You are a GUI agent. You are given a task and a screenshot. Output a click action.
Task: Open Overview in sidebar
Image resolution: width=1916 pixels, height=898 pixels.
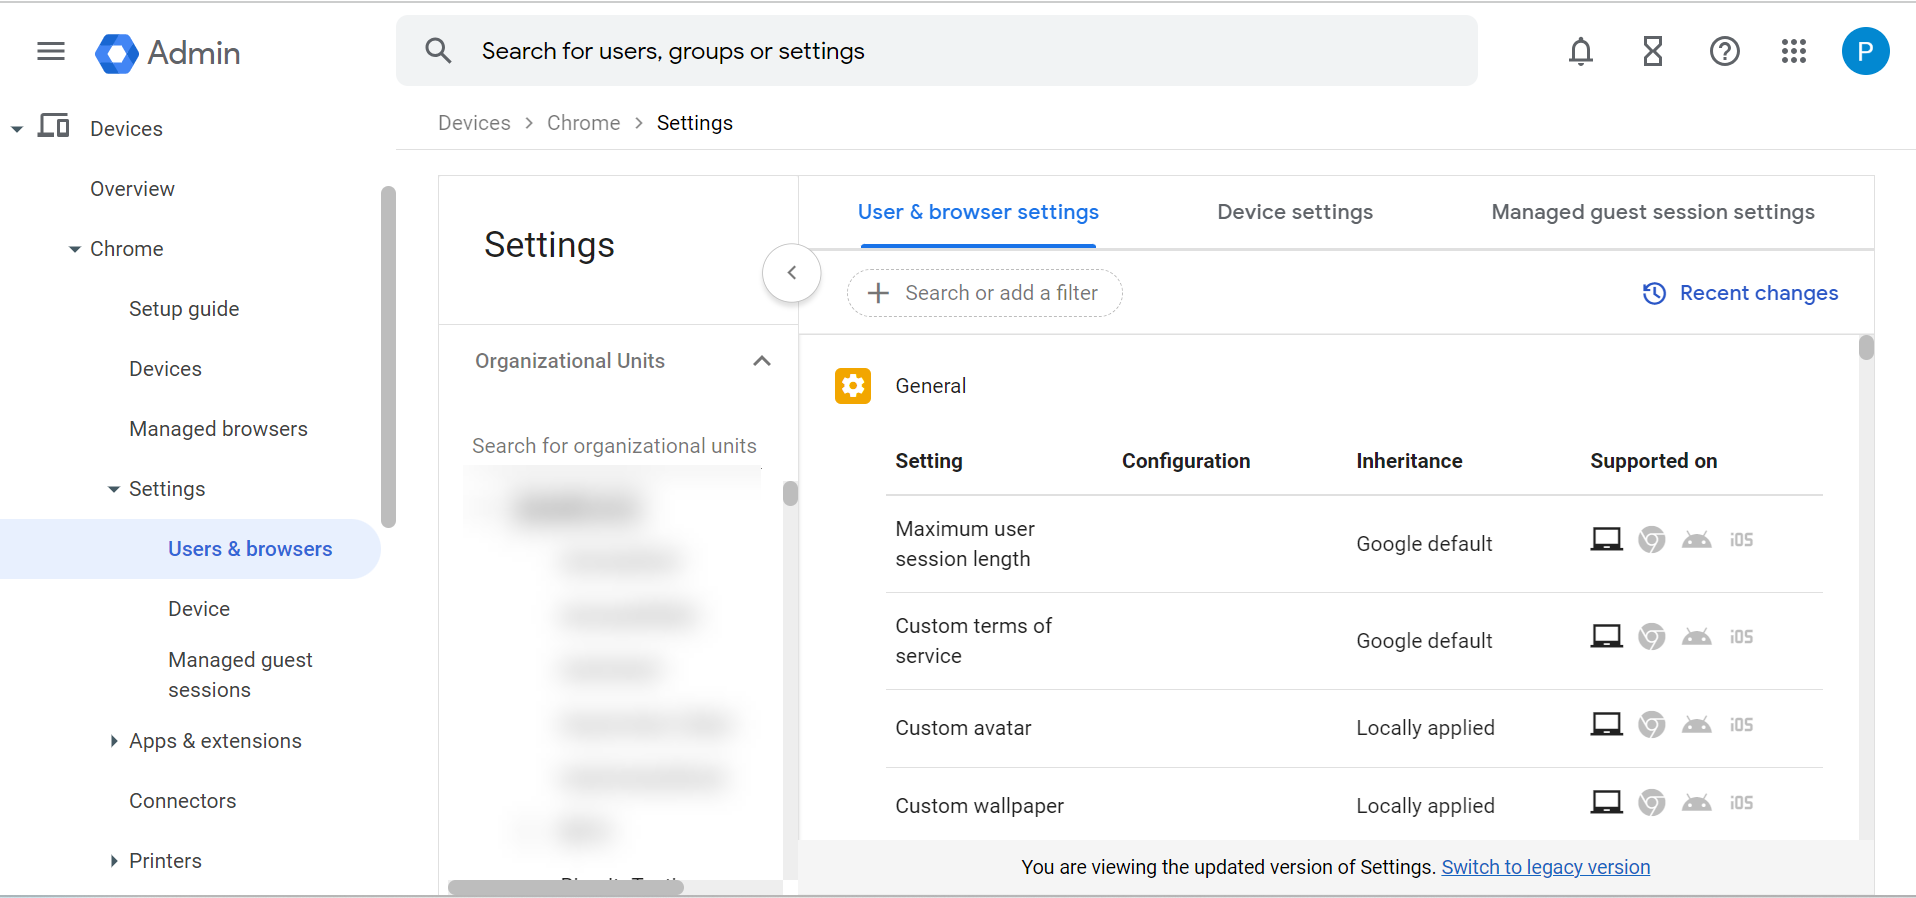(132, 189)
